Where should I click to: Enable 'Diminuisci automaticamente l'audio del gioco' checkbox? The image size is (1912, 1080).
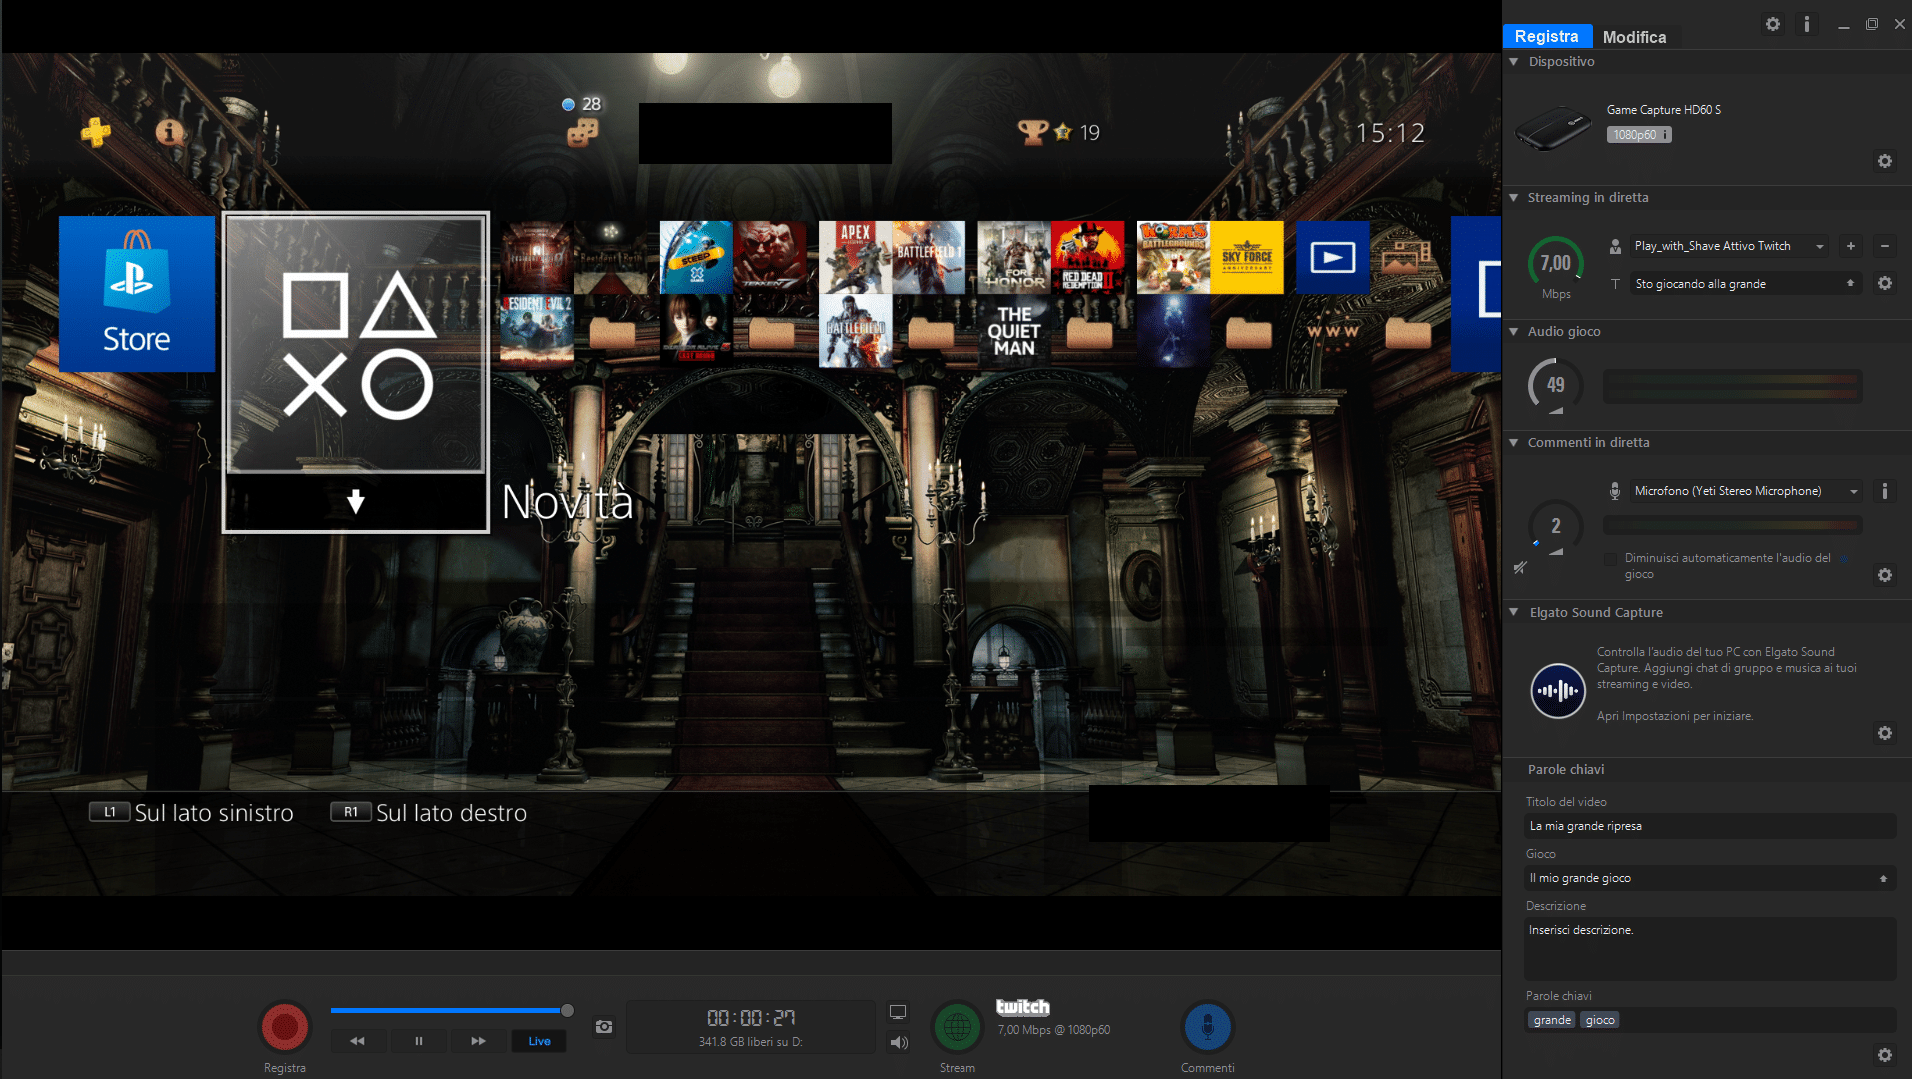(x=1610, y=559)
